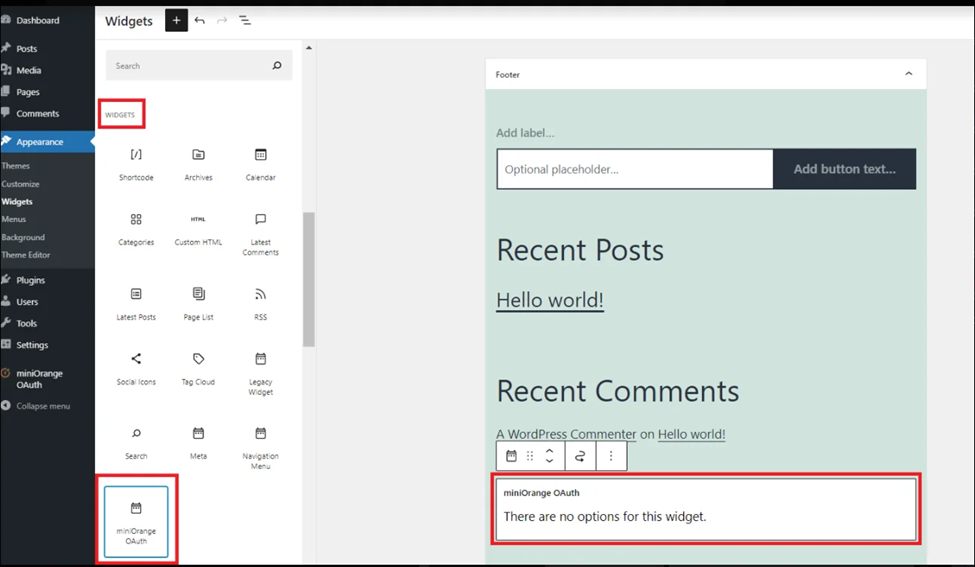Screen dimensions: 975x567
Task: Click the block inserter scrollbar
Action: (x=309, y=280)
